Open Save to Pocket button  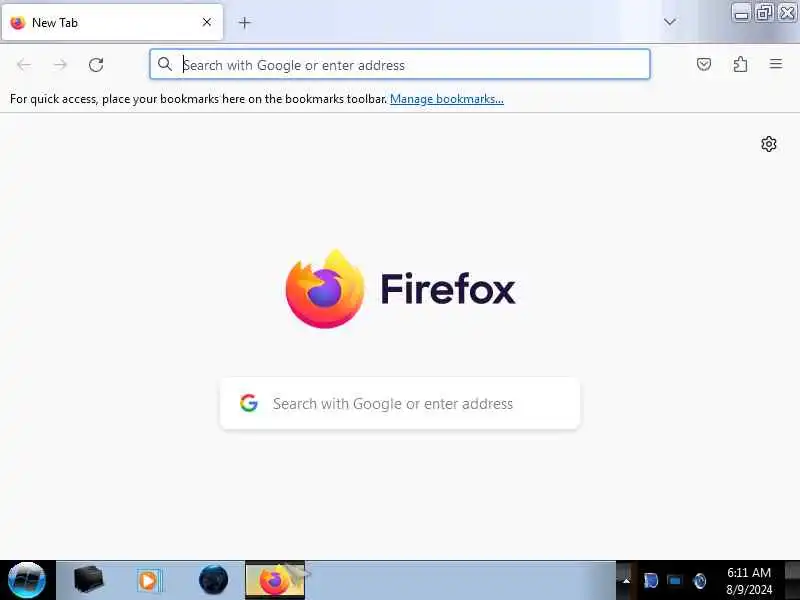[x=704, y=64]
